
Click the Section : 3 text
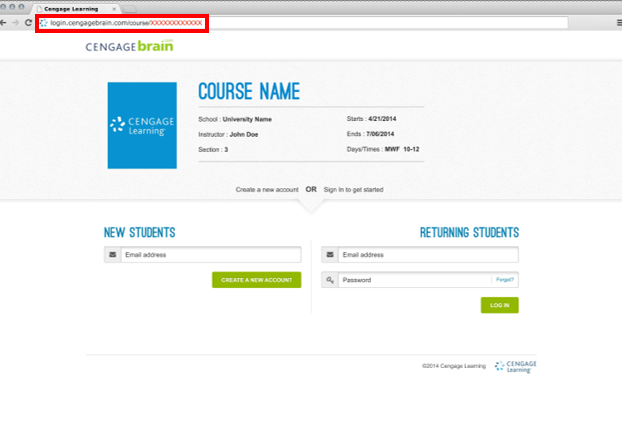click(213, 150)
